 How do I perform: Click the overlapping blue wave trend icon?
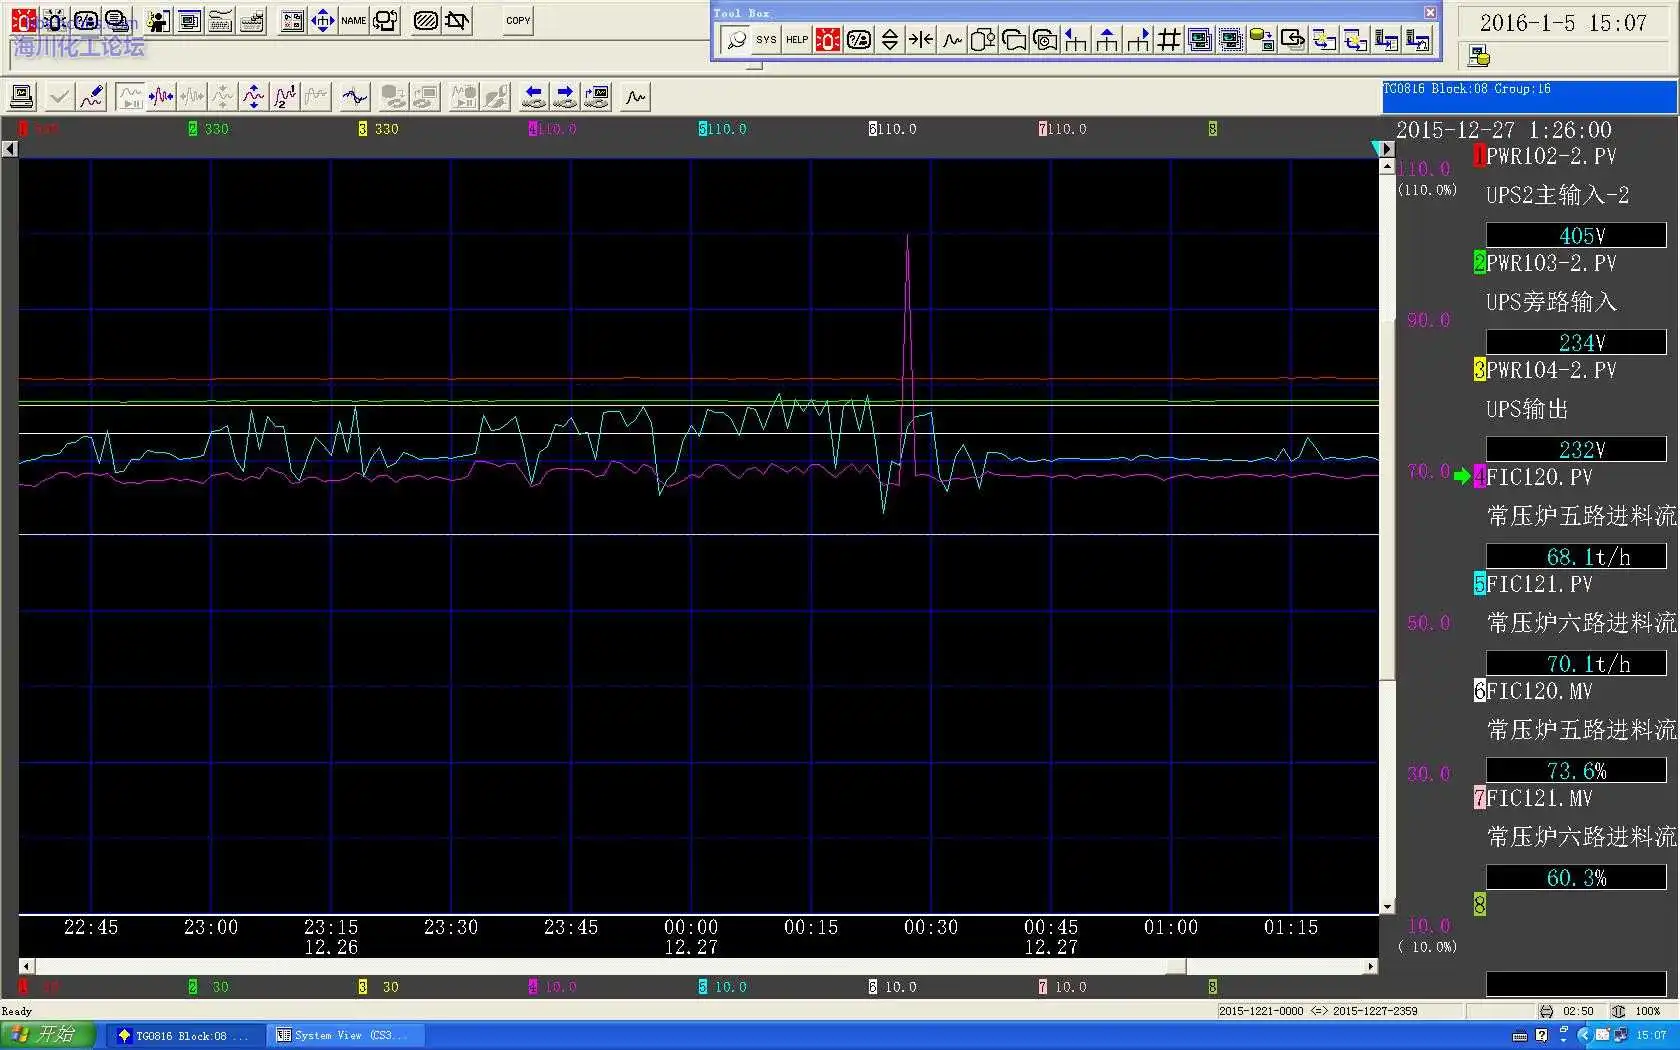click(354, 97)
